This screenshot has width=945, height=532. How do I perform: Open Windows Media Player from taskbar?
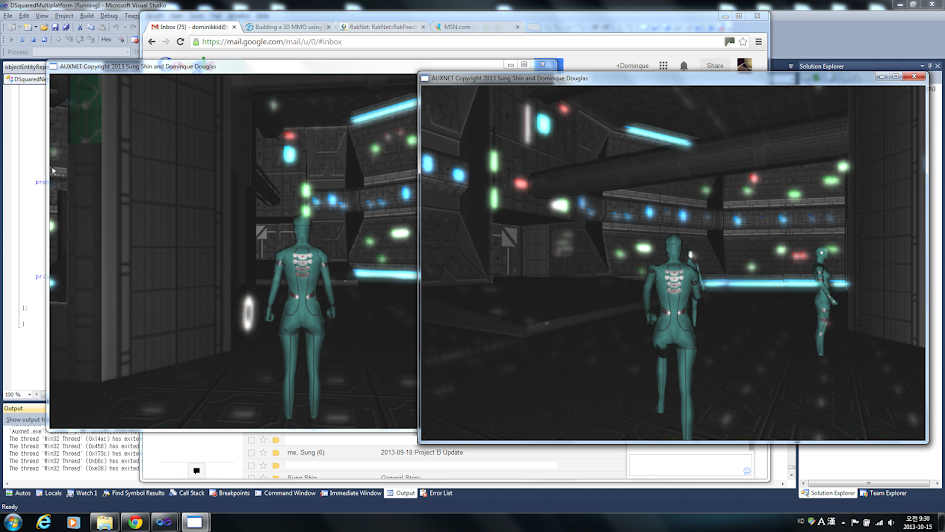point(74,522)
